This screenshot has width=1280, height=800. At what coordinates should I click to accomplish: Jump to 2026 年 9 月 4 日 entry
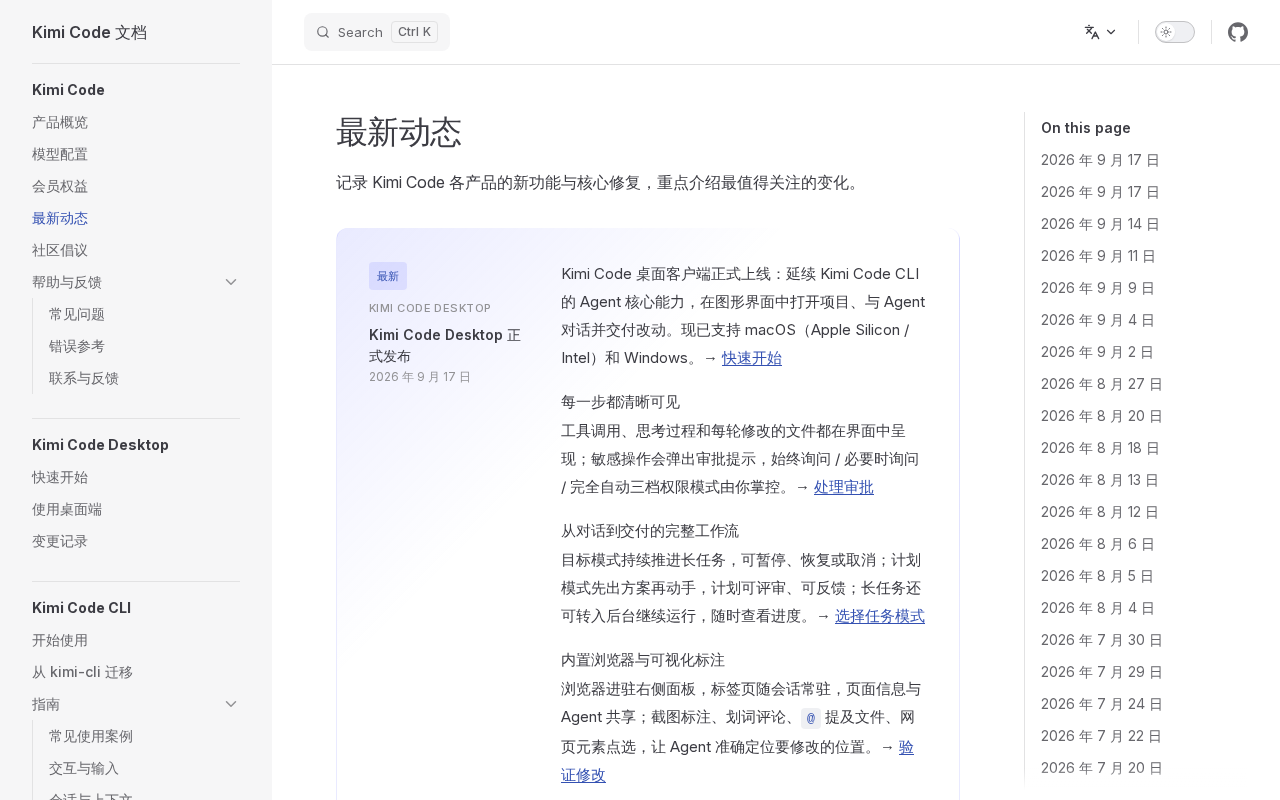tap(1098, 320)
